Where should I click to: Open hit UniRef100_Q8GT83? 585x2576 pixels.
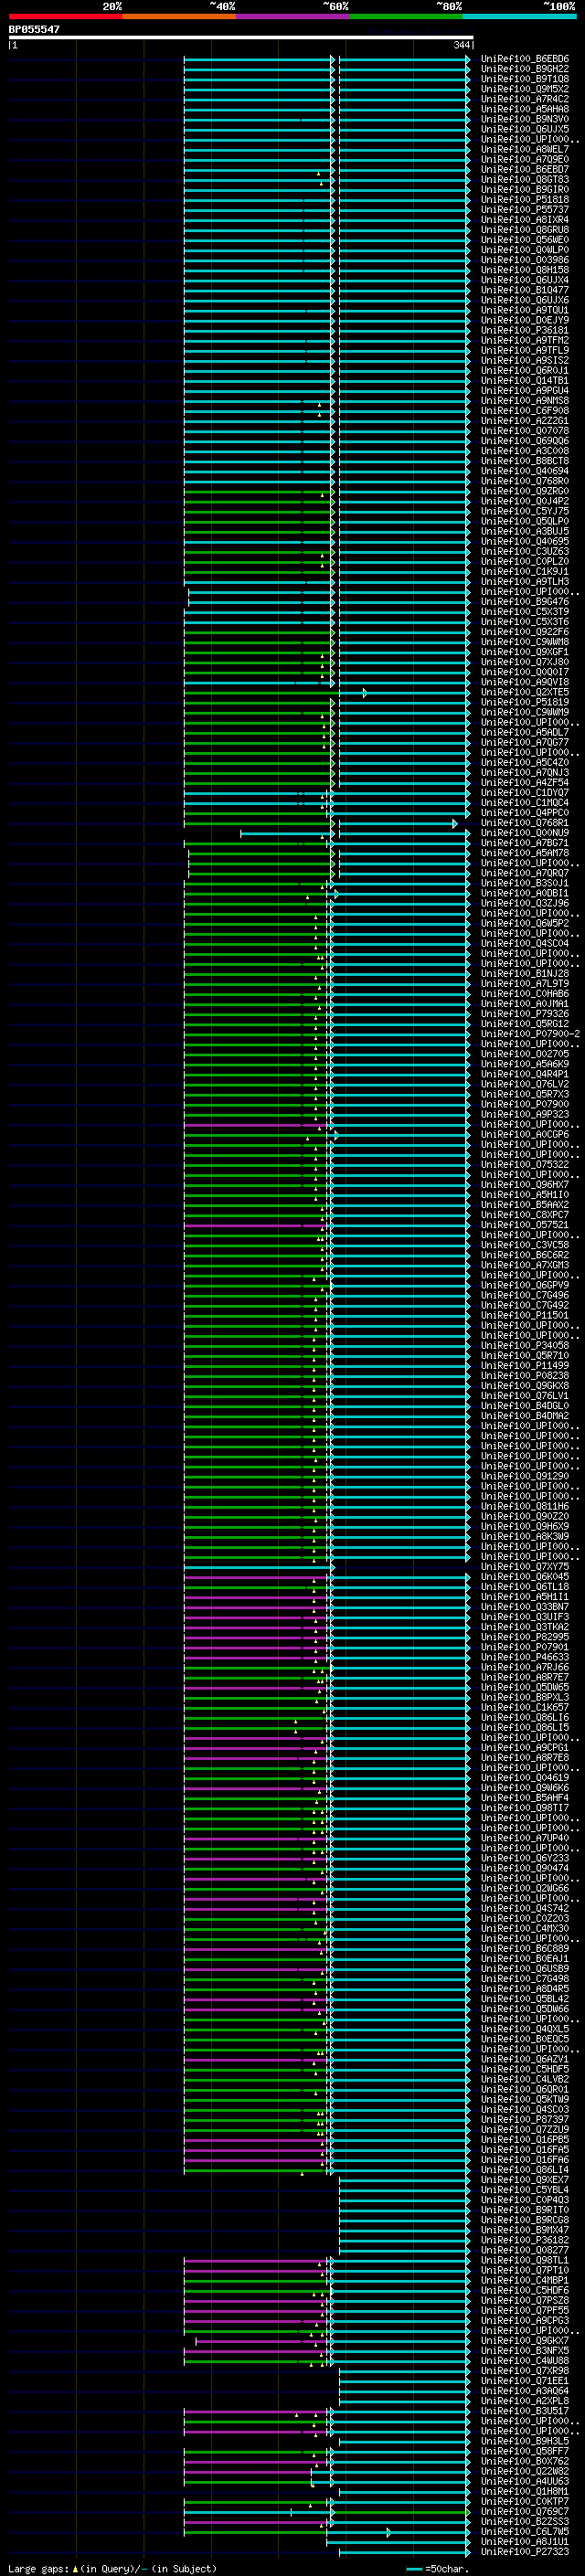(525, 180)
